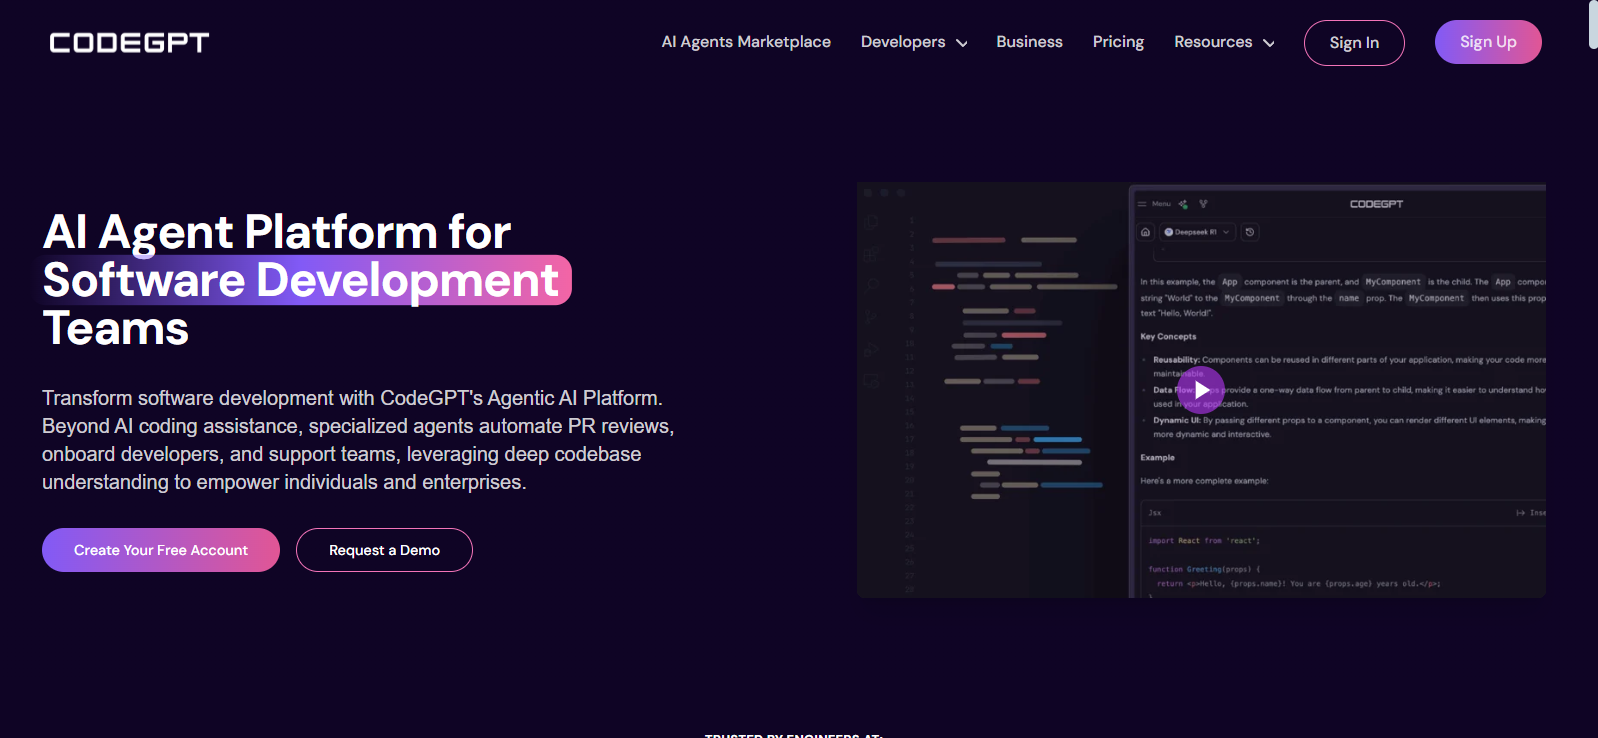Click the branch icon in preview toolbar
The width and height of the screenshot is (1598, 738).
click(x=1203, y=204)
